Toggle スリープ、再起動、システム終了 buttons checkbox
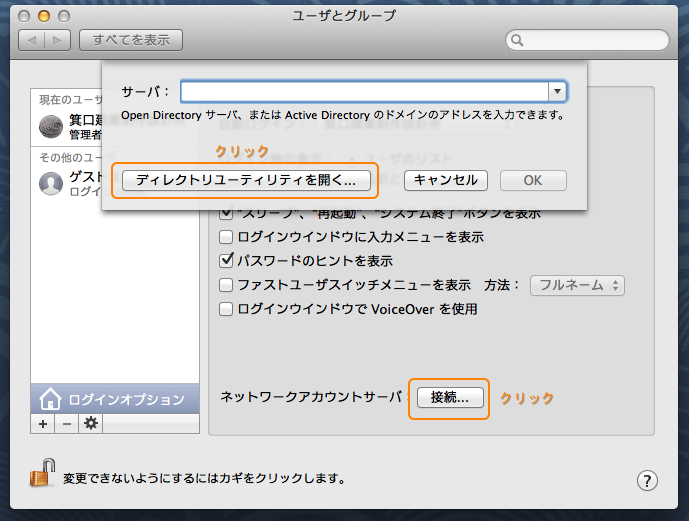 coord(226,213)
